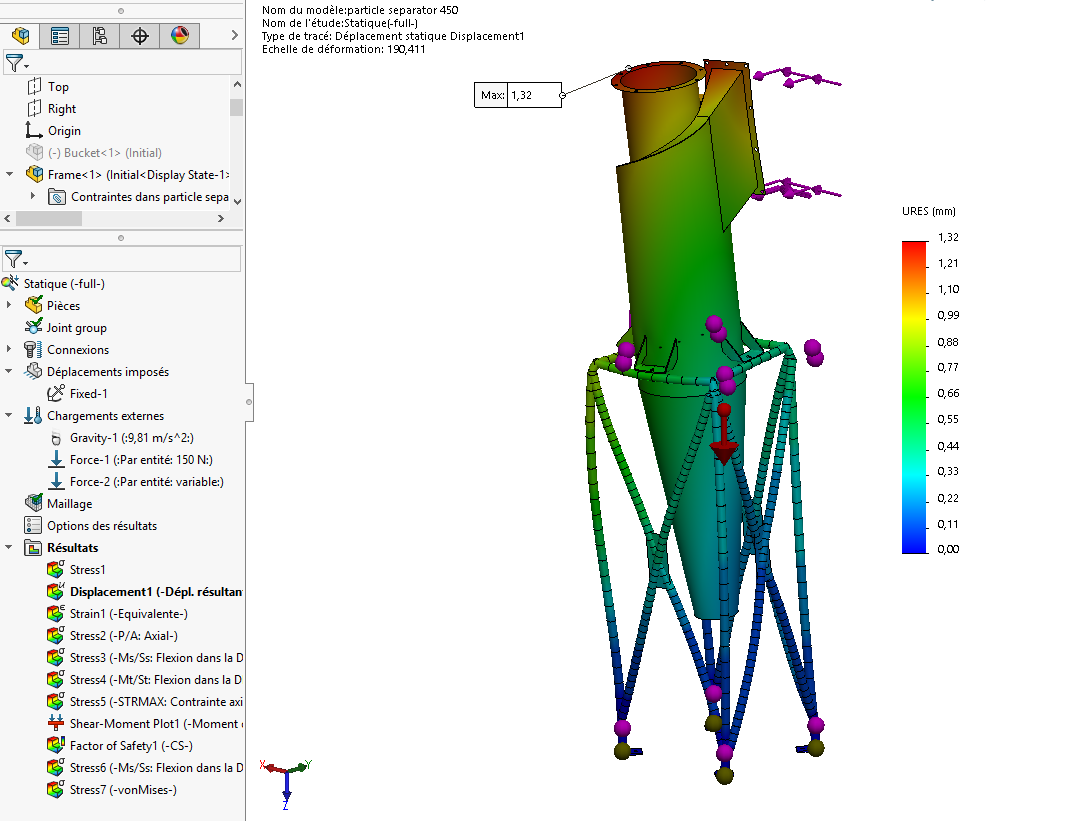Click the upper filter funnel icon
Screen dimensions: 1080x821
click(15, 63)
